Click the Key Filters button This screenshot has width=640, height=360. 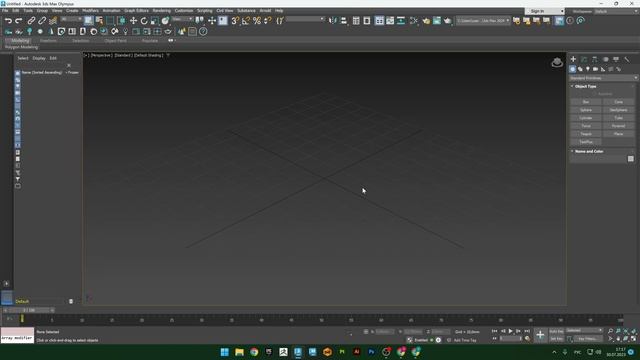(x=587, y=339)
